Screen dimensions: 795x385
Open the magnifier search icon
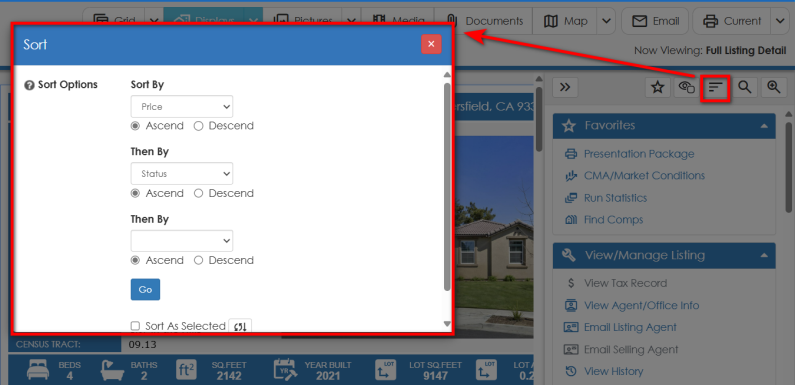pos(744,87)
